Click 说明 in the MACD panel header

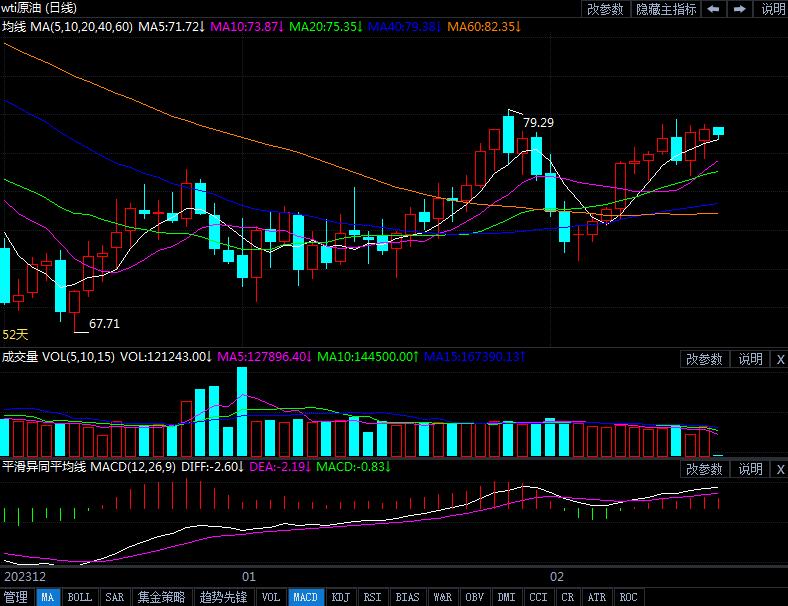pyautogui.click(x=750, y=469)
